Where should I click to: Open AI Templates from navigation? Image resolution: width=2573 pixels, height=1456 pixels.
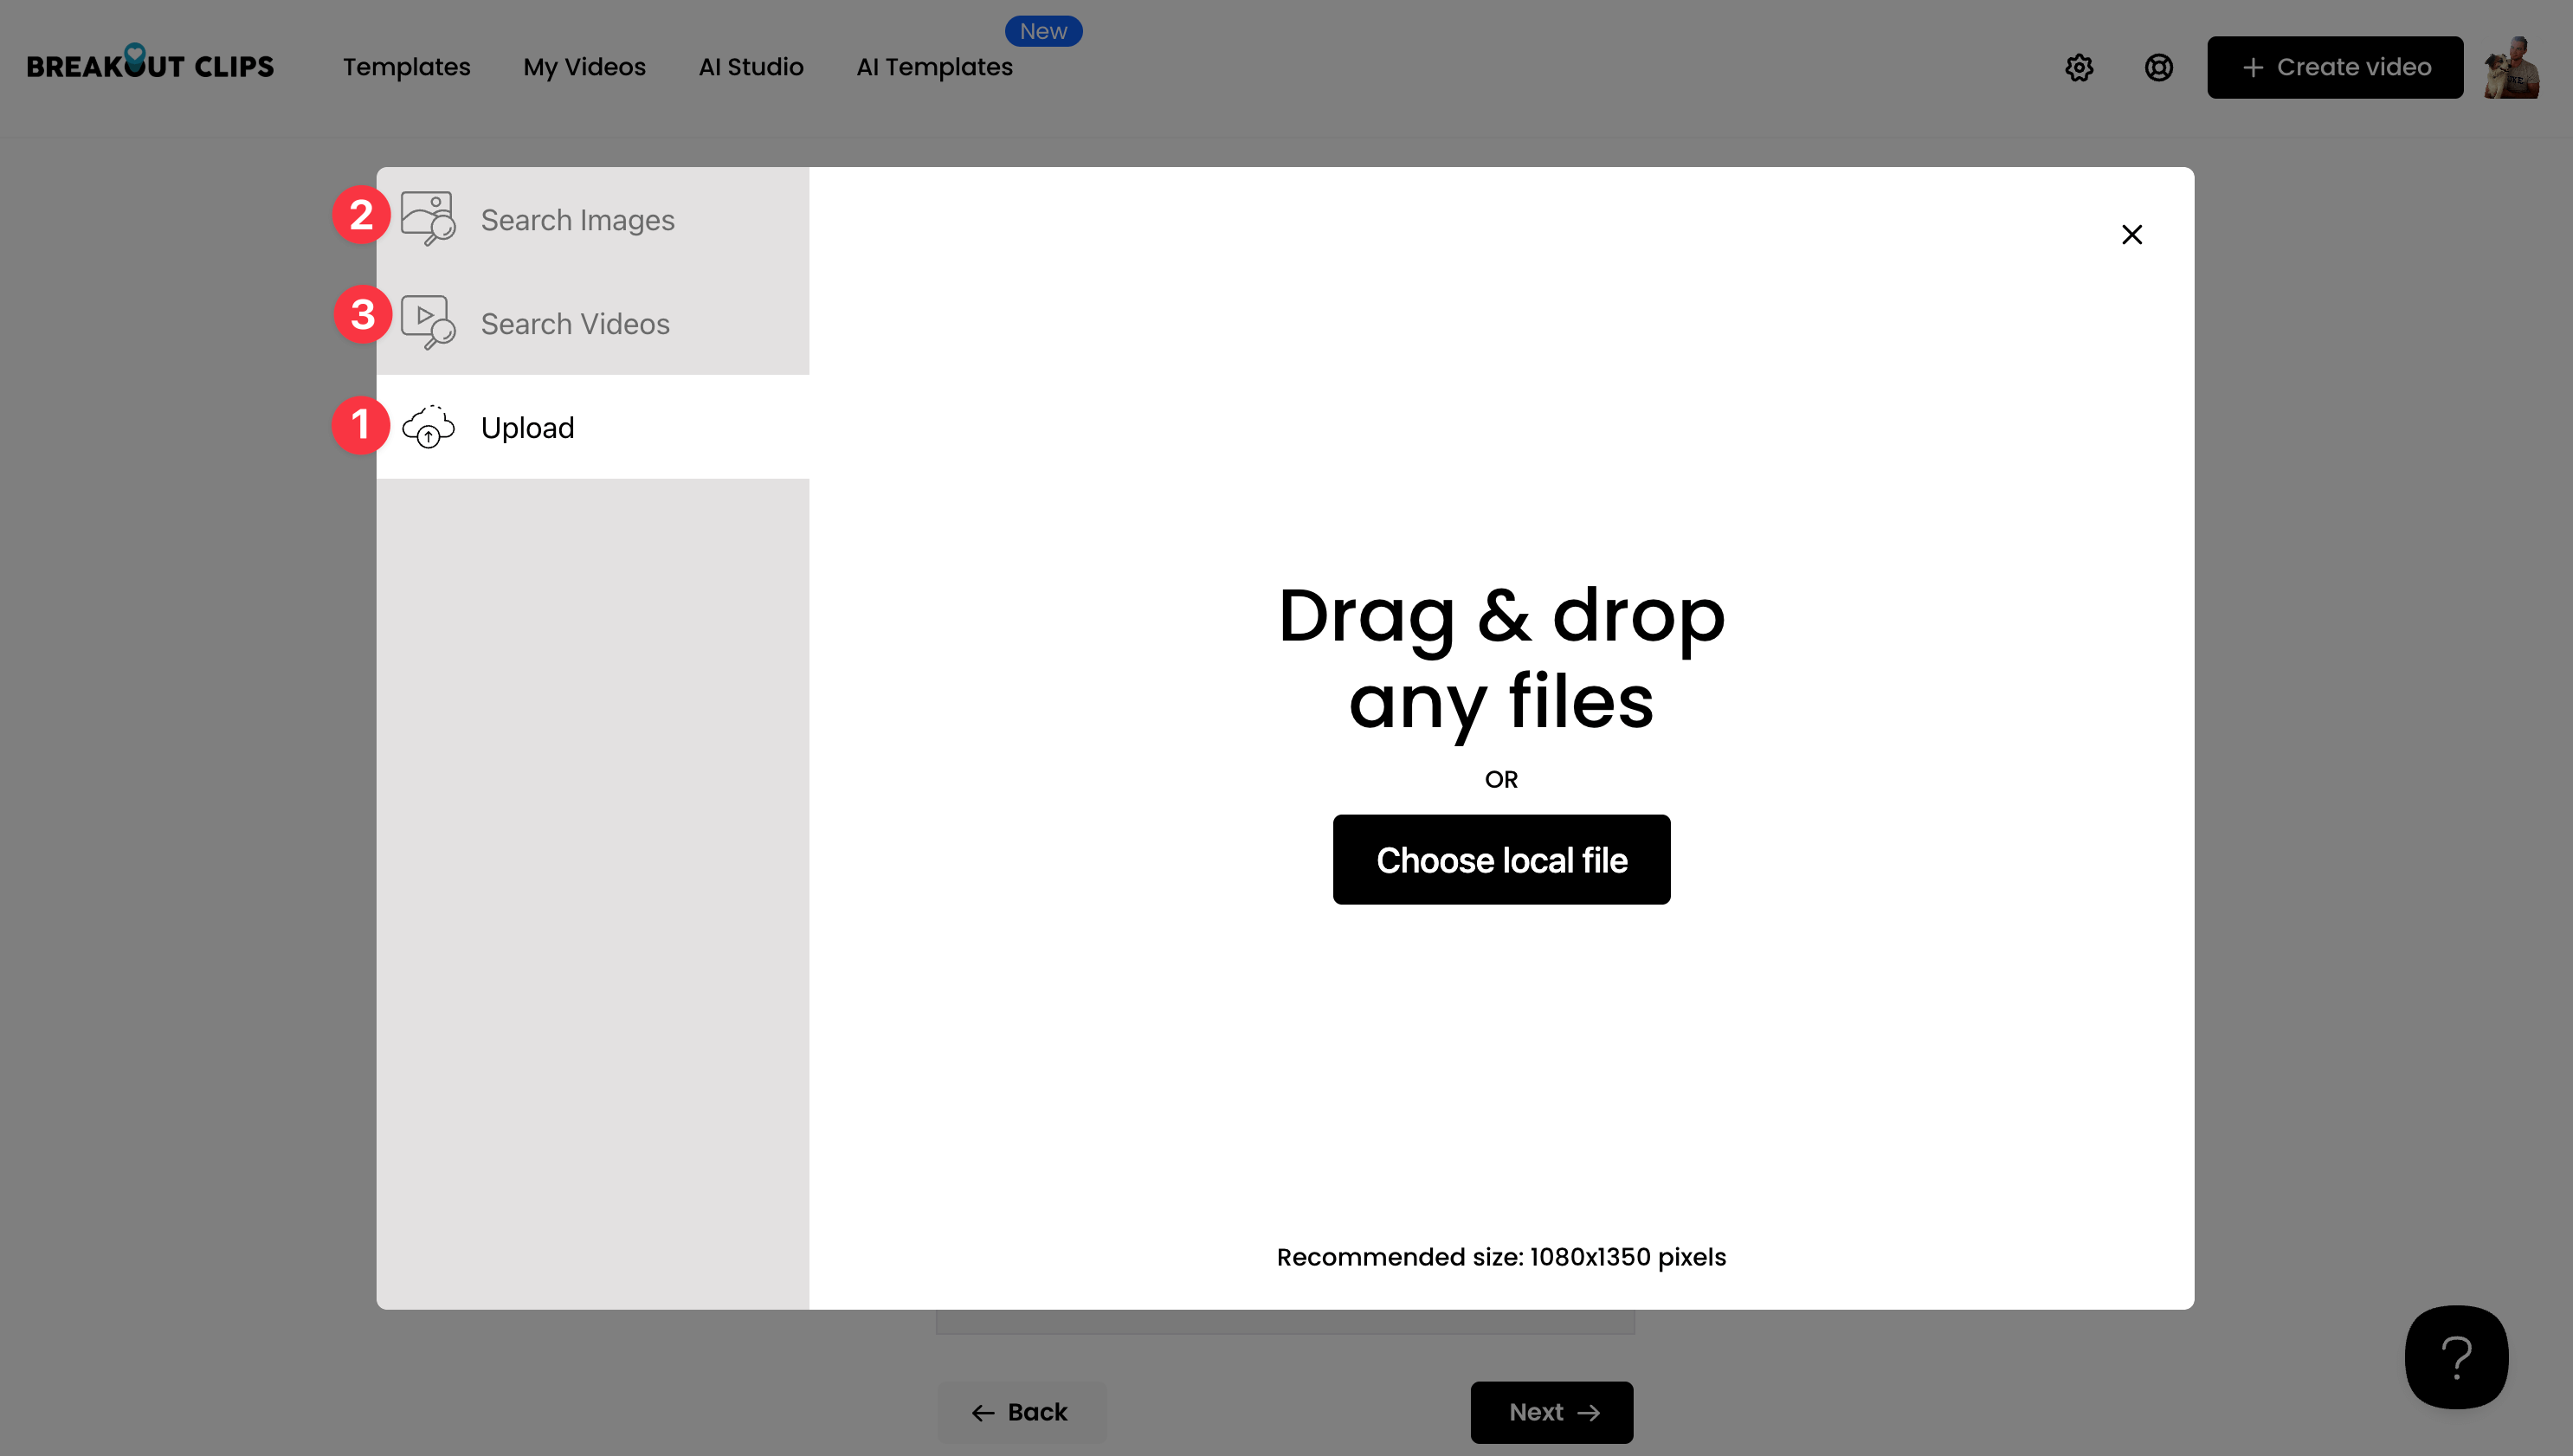tap(934, 67)
